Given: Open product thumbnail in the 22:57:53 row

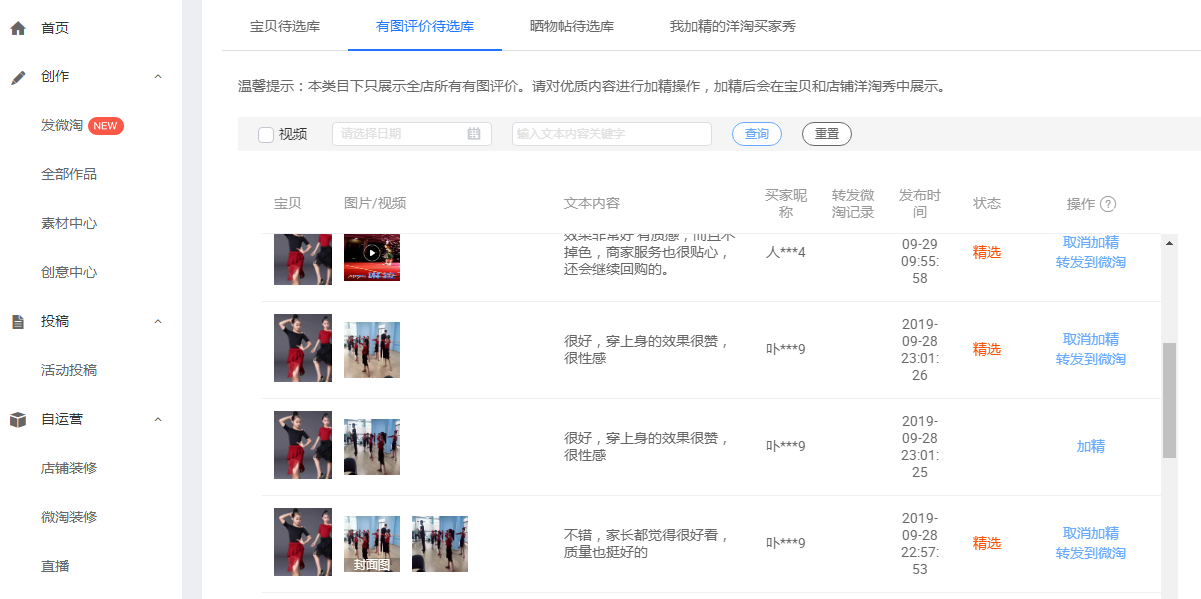Looking at the screenshot, I should (x=303, y=542).
